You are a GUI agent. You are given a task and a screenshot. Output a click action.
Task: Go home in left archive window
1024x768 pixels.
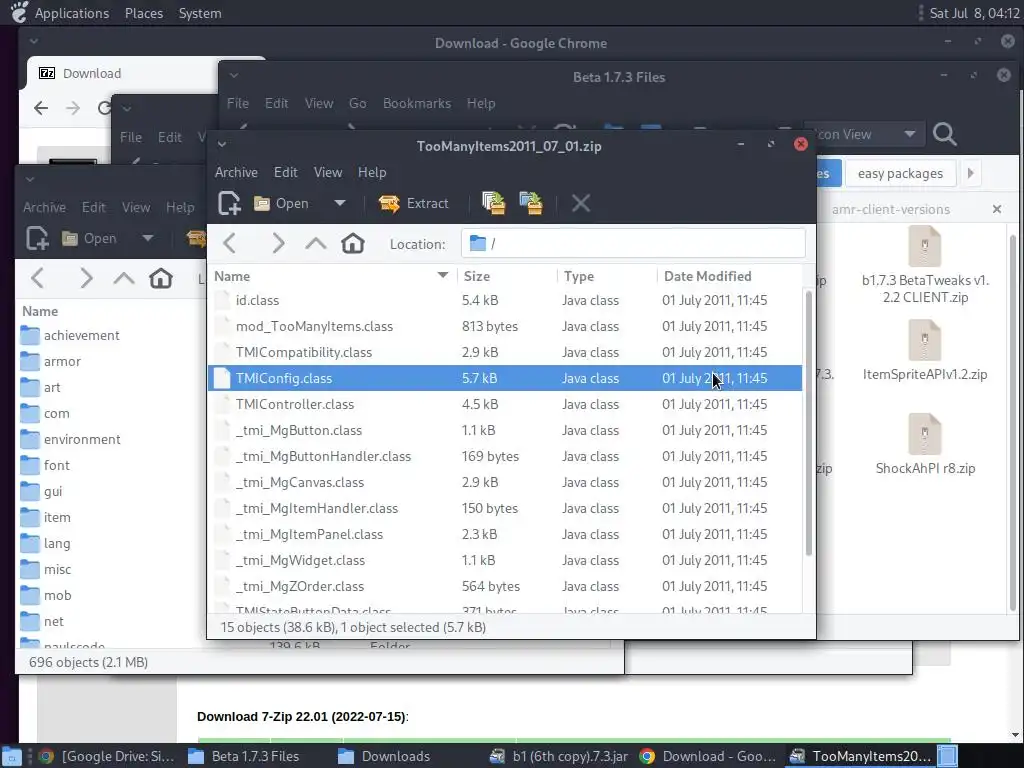click(161, 278)
